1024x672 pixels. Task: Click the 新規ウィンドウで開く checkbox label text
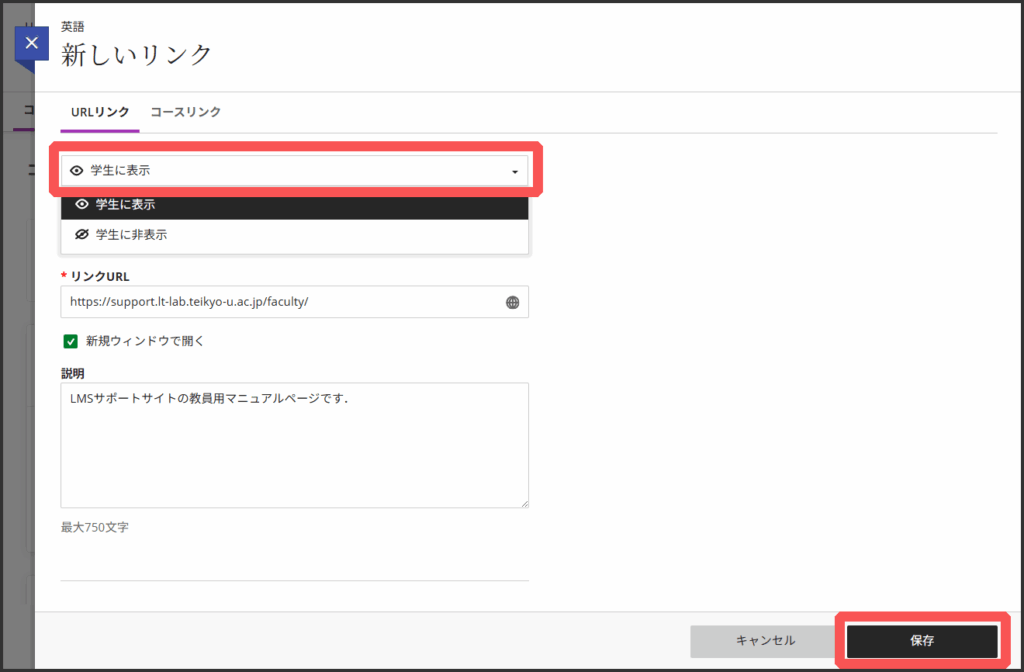click(x=145, y=341)
